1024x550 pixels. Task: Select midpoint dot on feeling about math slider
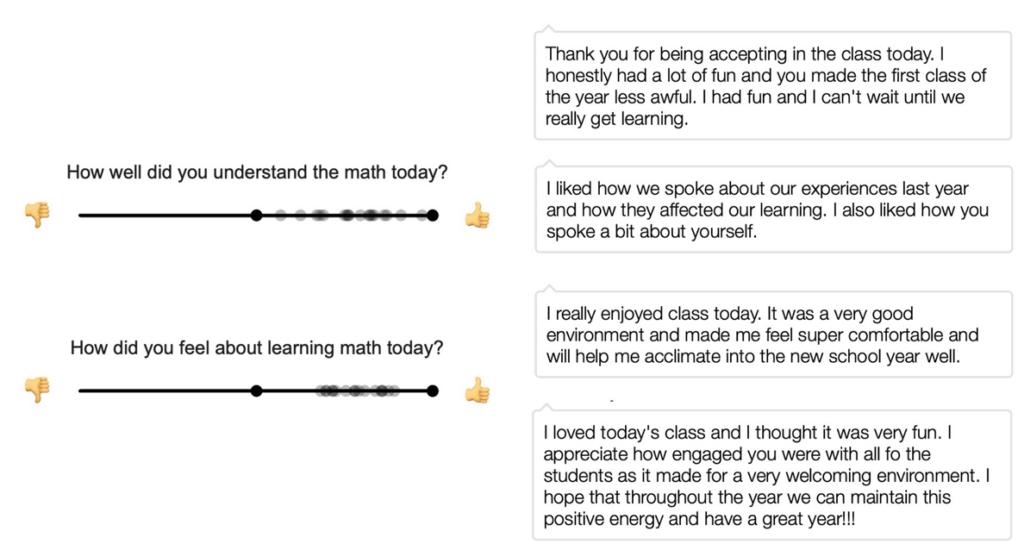[257, 391]
